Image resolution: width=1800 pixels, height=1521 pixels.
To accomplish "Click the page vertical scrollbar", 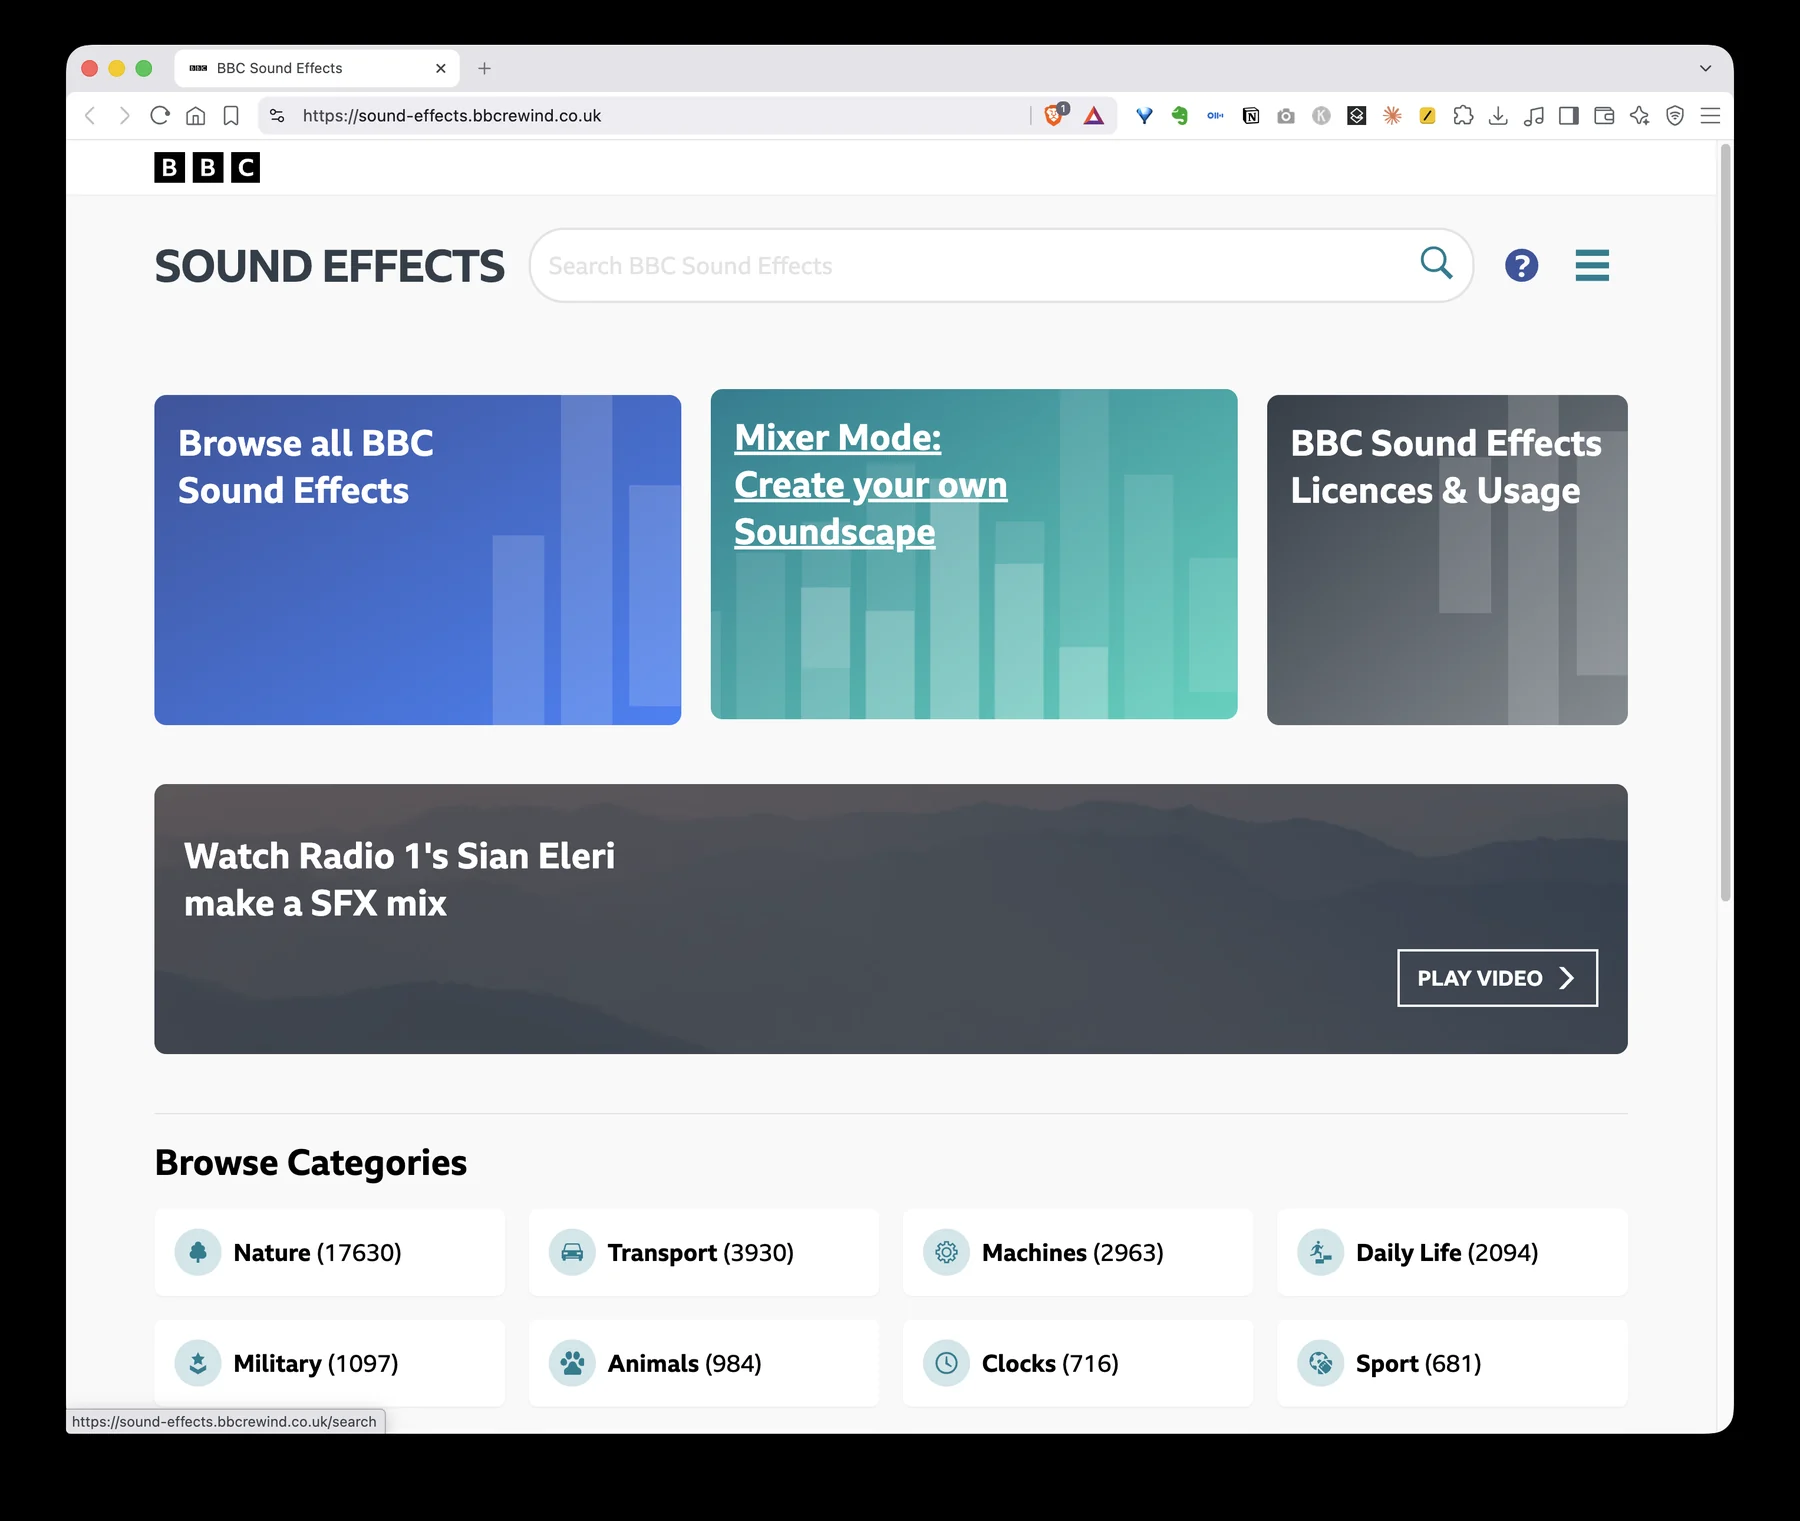I will point(1725,523).
